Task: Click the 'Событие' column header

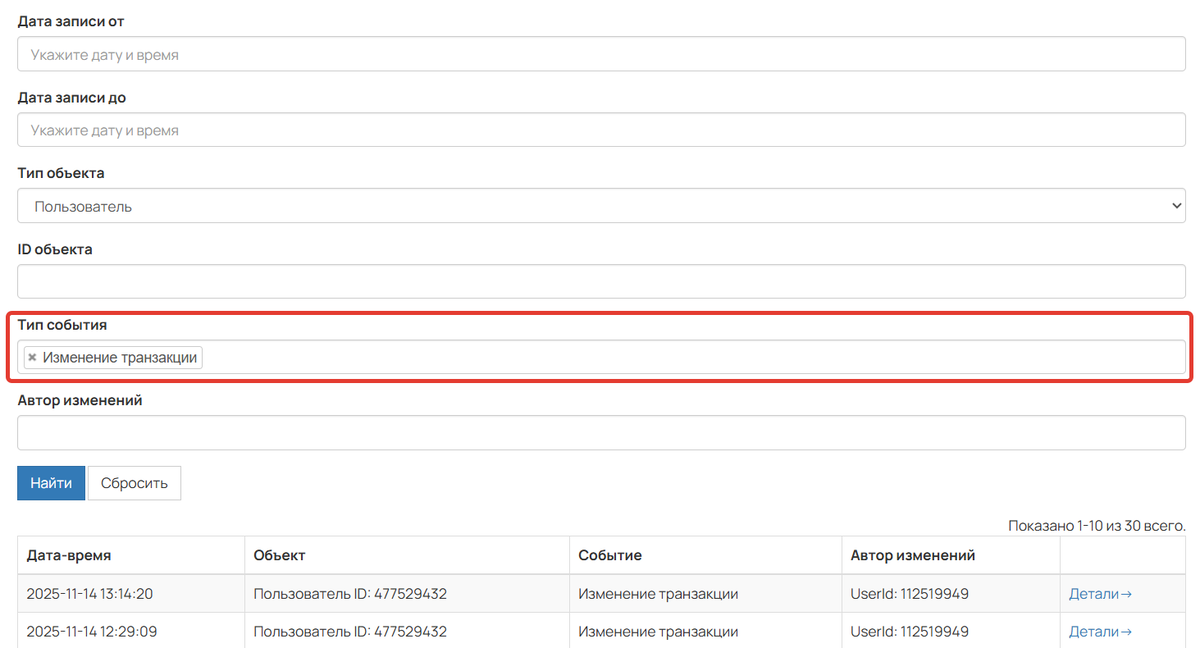Action: (609, 555)
